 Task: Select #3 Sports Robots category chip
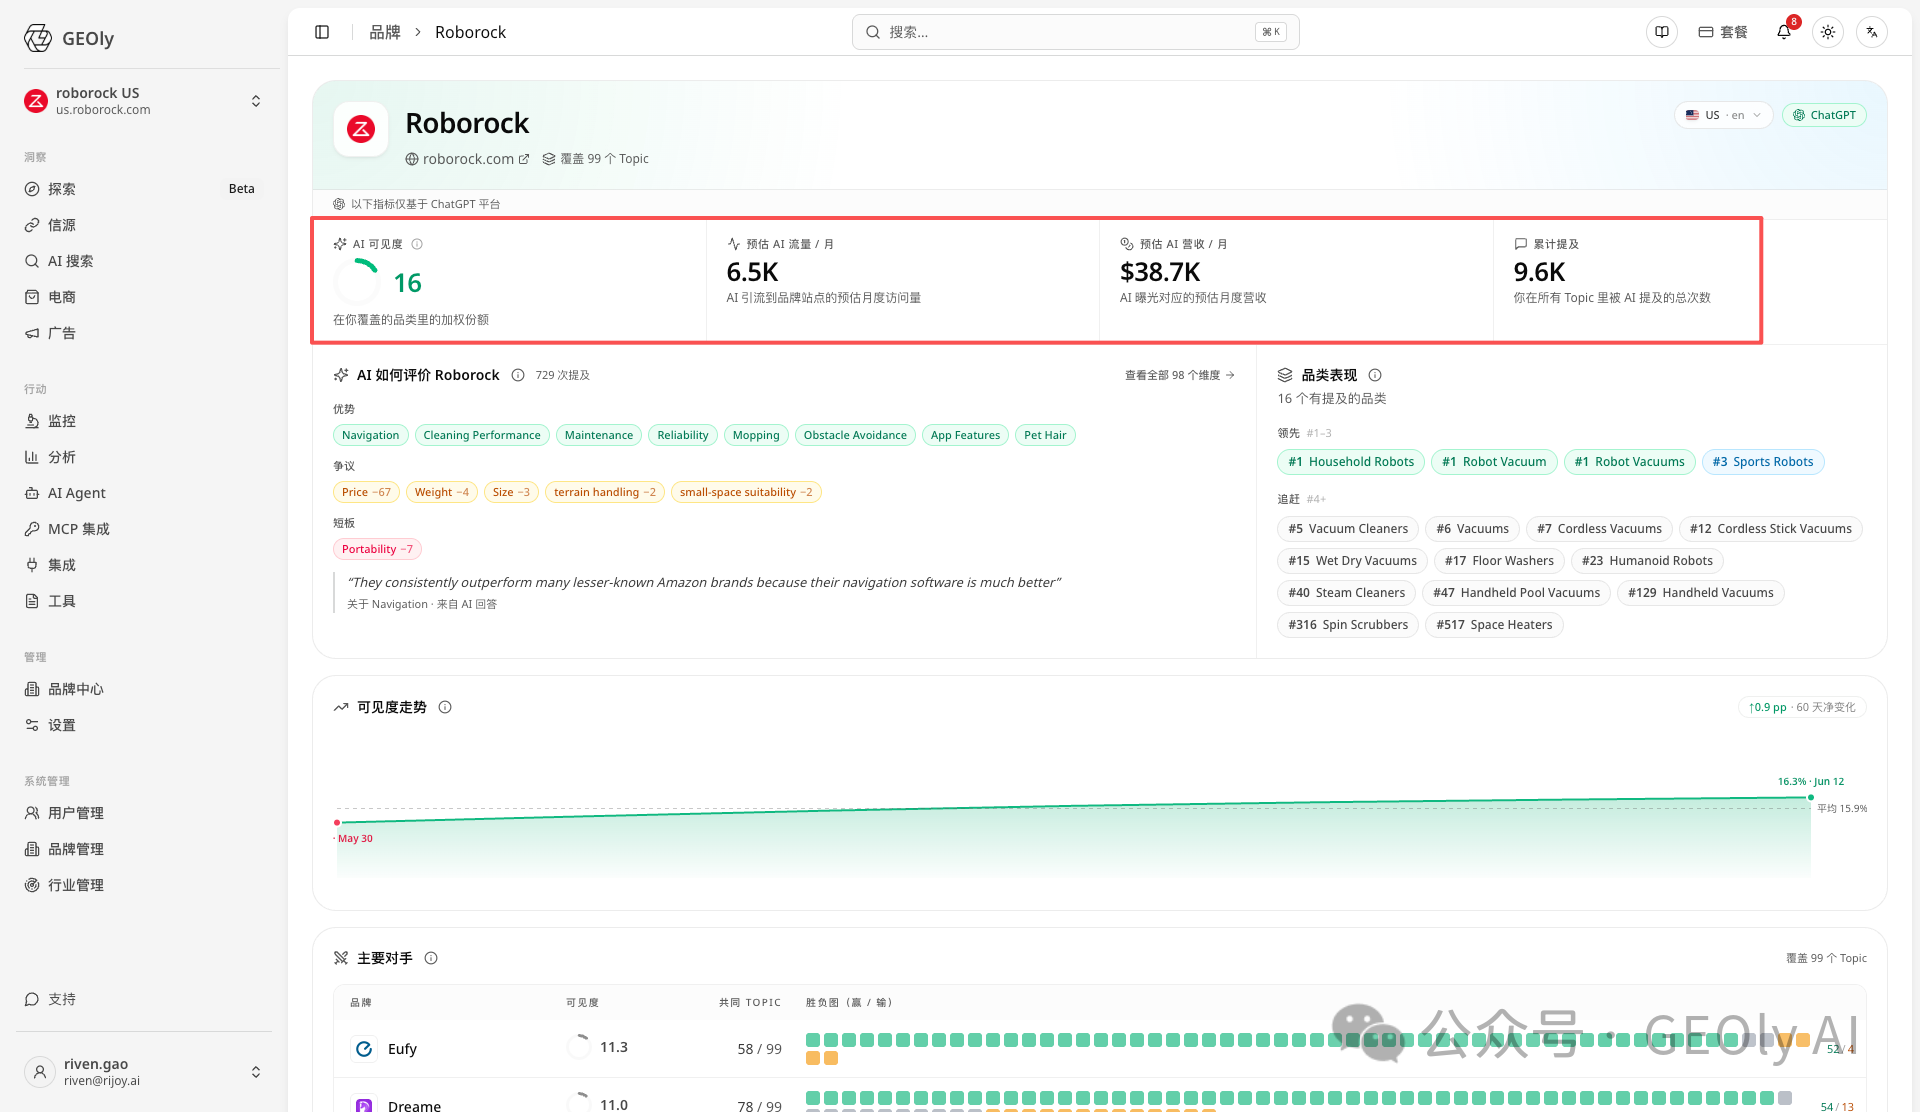[x=1763, y=462]
